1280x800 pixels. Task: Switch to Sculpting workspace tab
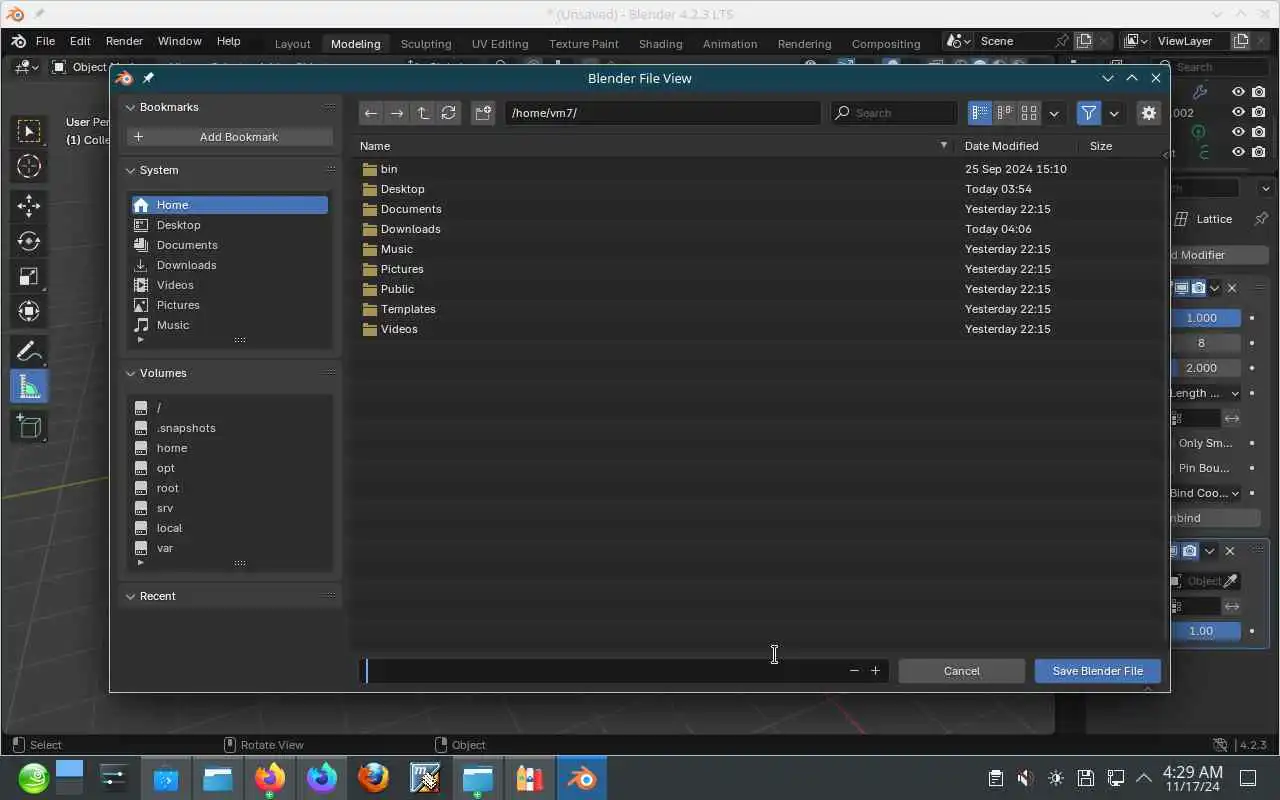point(426,44)
